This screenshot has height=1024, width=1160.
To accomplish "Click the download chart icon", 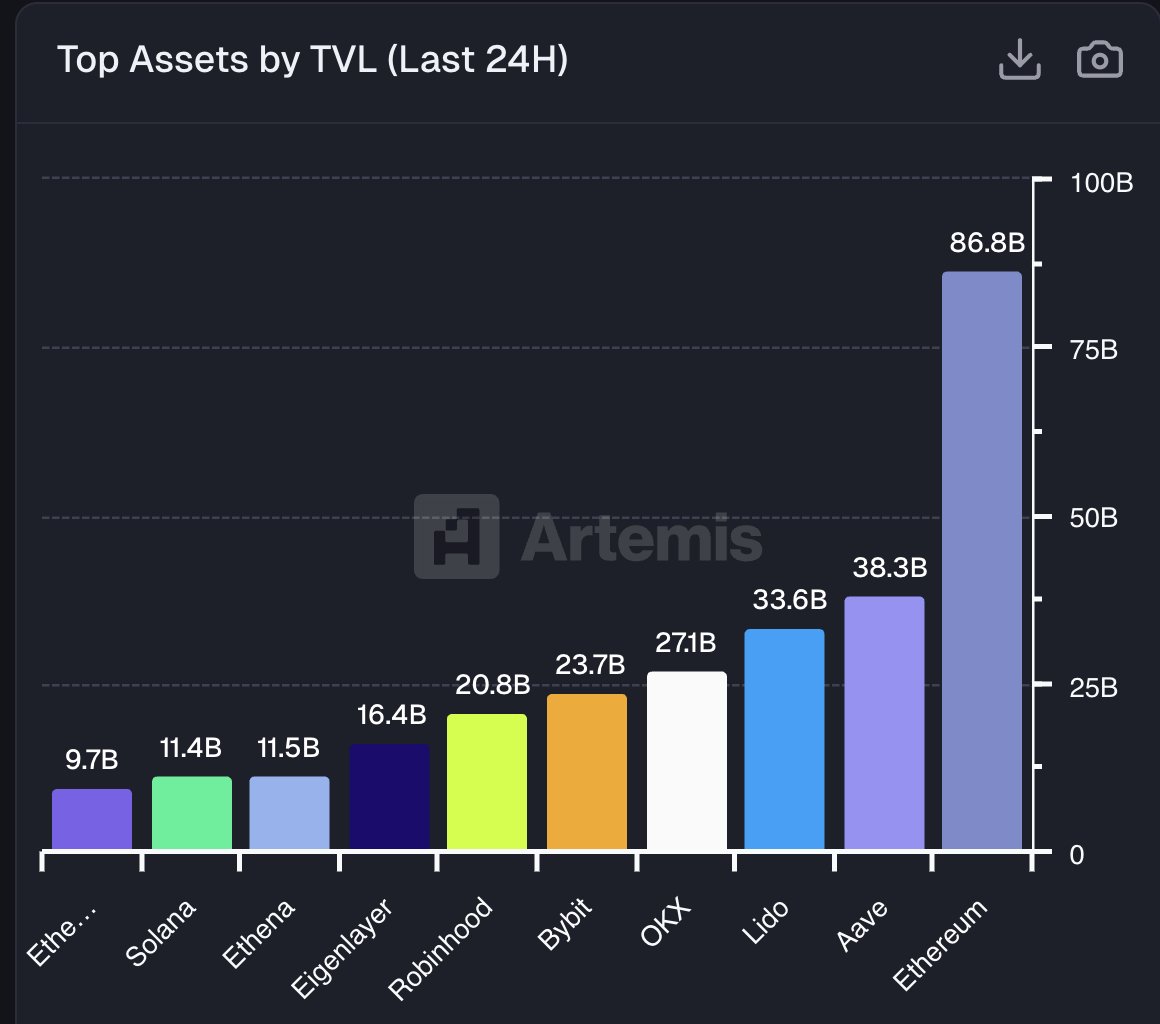I will coord(1019,62).
